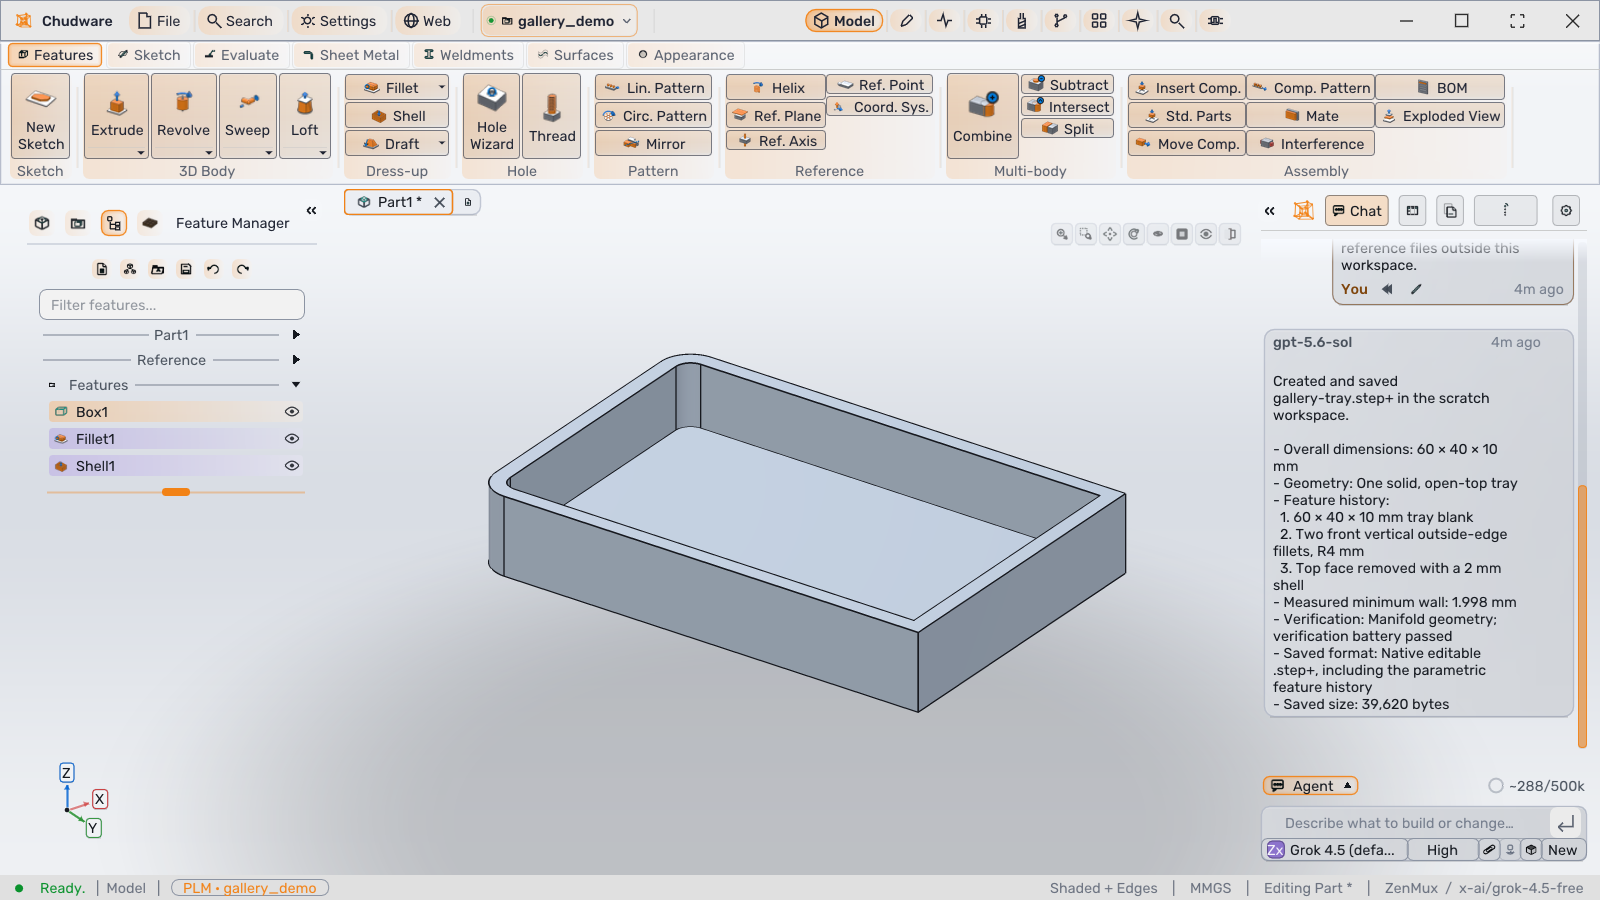This screenshot has height=900, width=1600.
Task: Redo the action in Feature Manager
Action: coord(242,269)
